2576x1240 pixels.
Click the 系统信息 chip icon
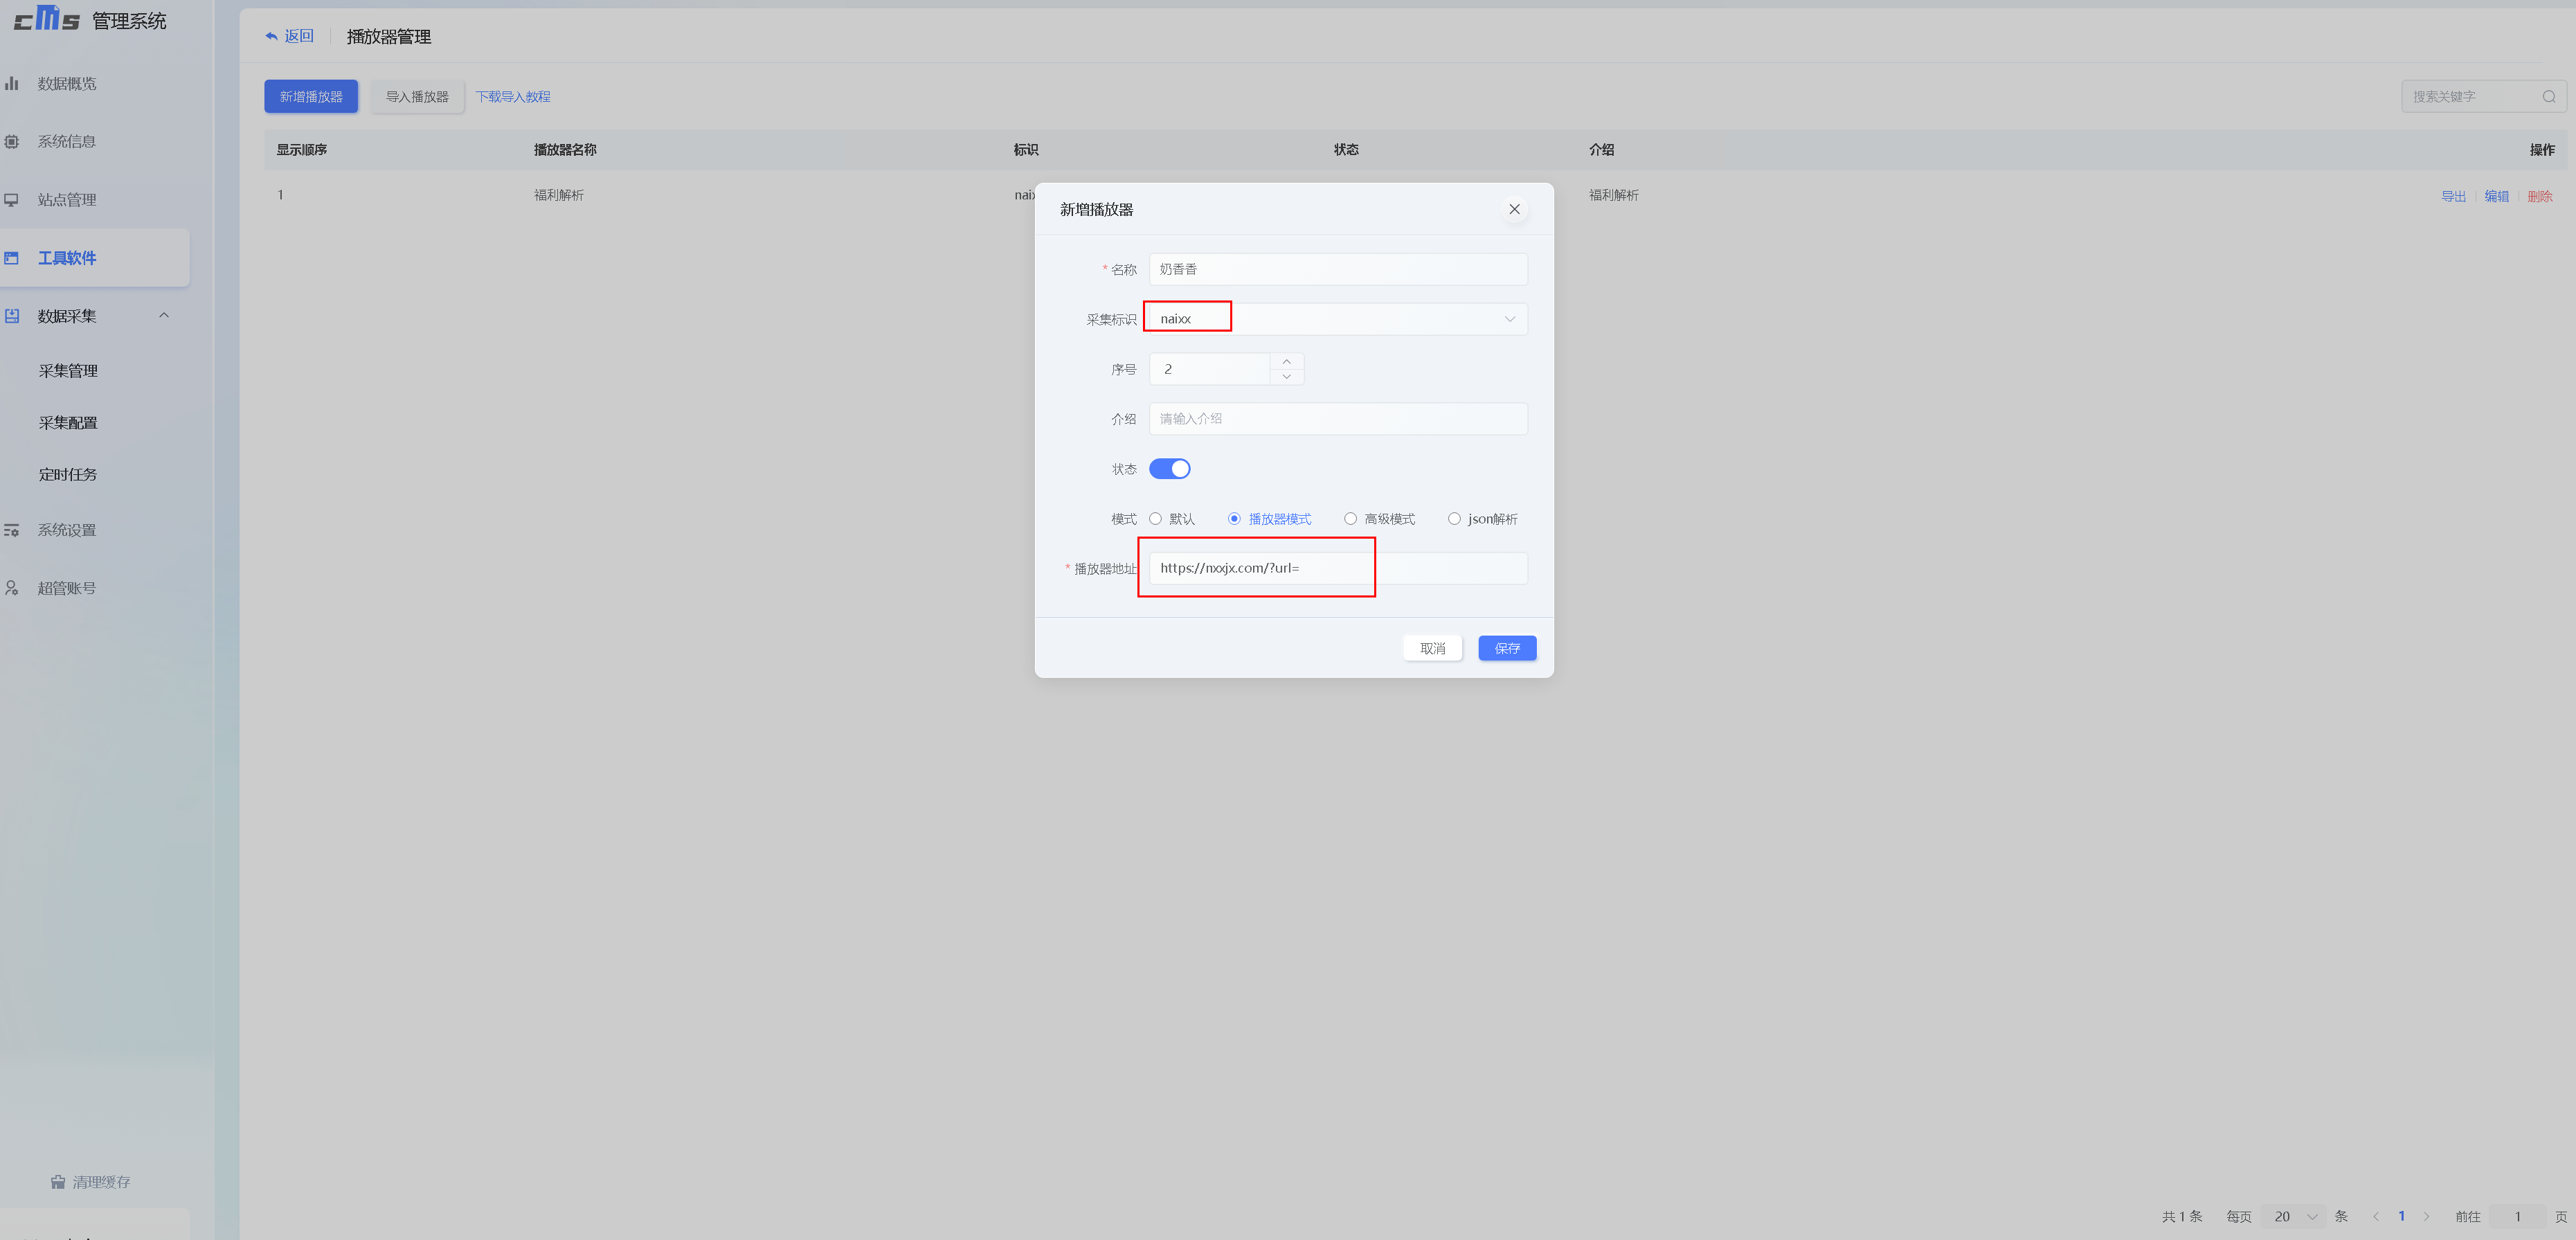pyautogui.click(x=12, y=141)
